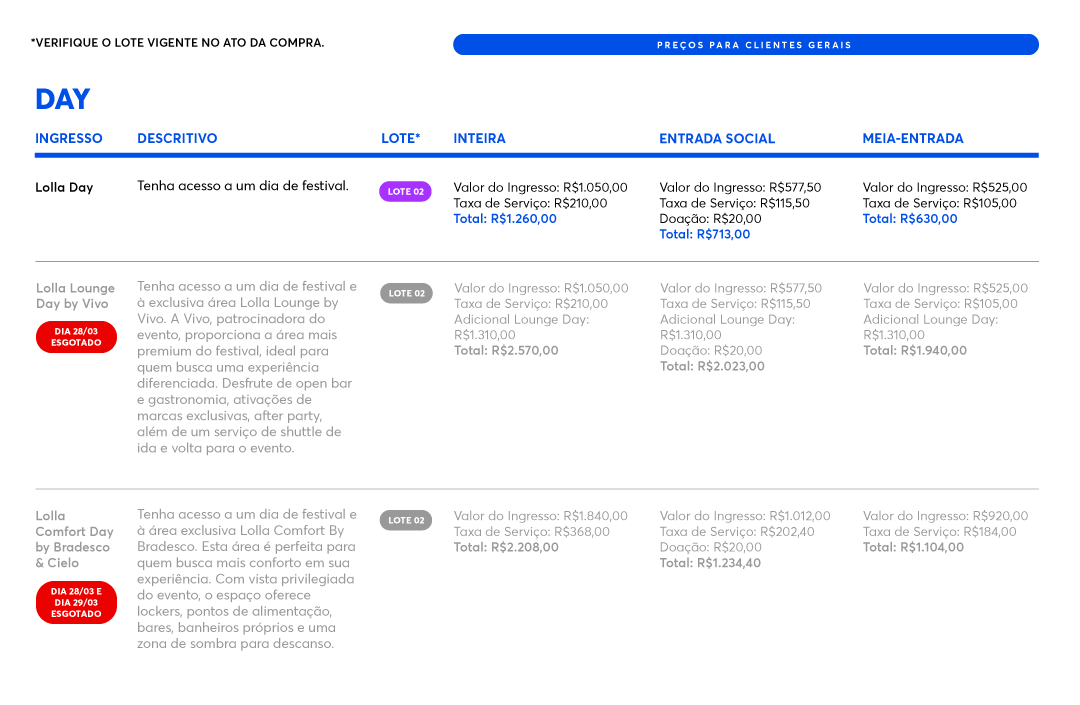Click gray LOTE 02 badge in Lolla Lounge row
The height and width of the screenshot is (705, 1080).
click(406, 293)
